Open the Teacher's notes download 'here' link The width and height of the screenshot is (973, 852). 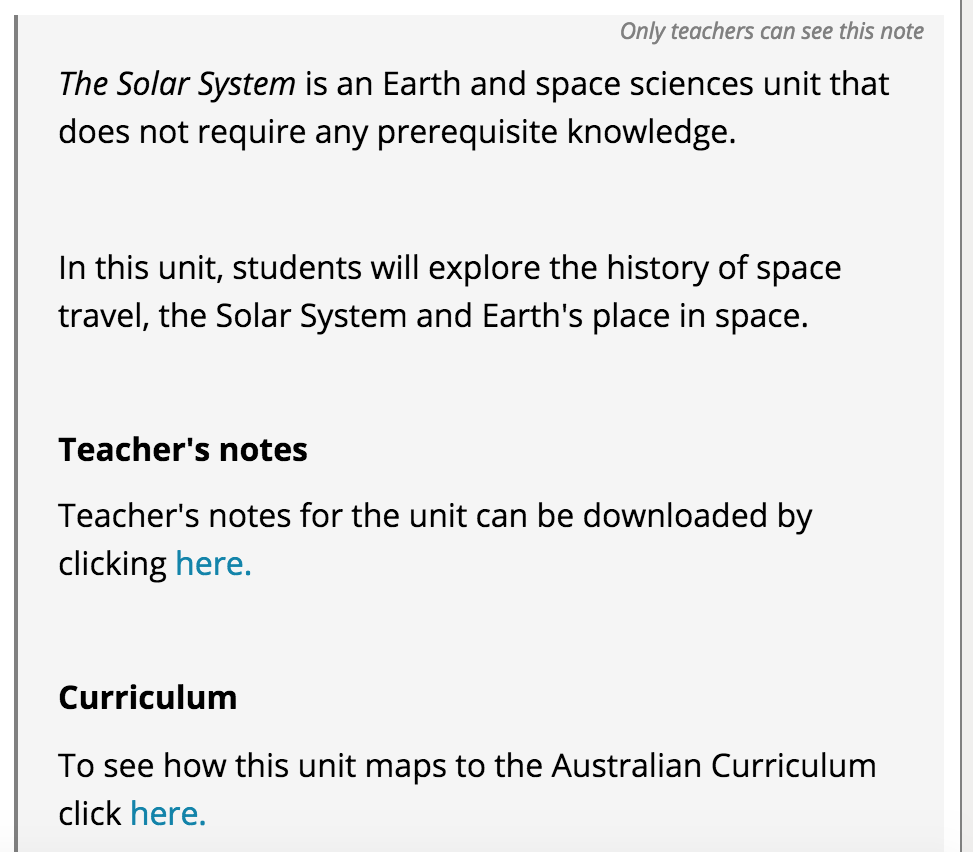213,563
